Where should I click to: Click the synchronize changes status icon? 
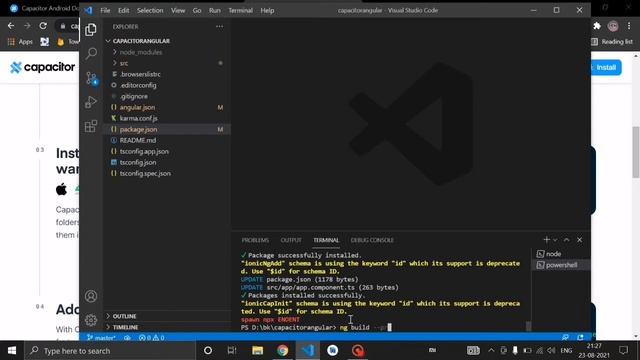coord(127,338)
